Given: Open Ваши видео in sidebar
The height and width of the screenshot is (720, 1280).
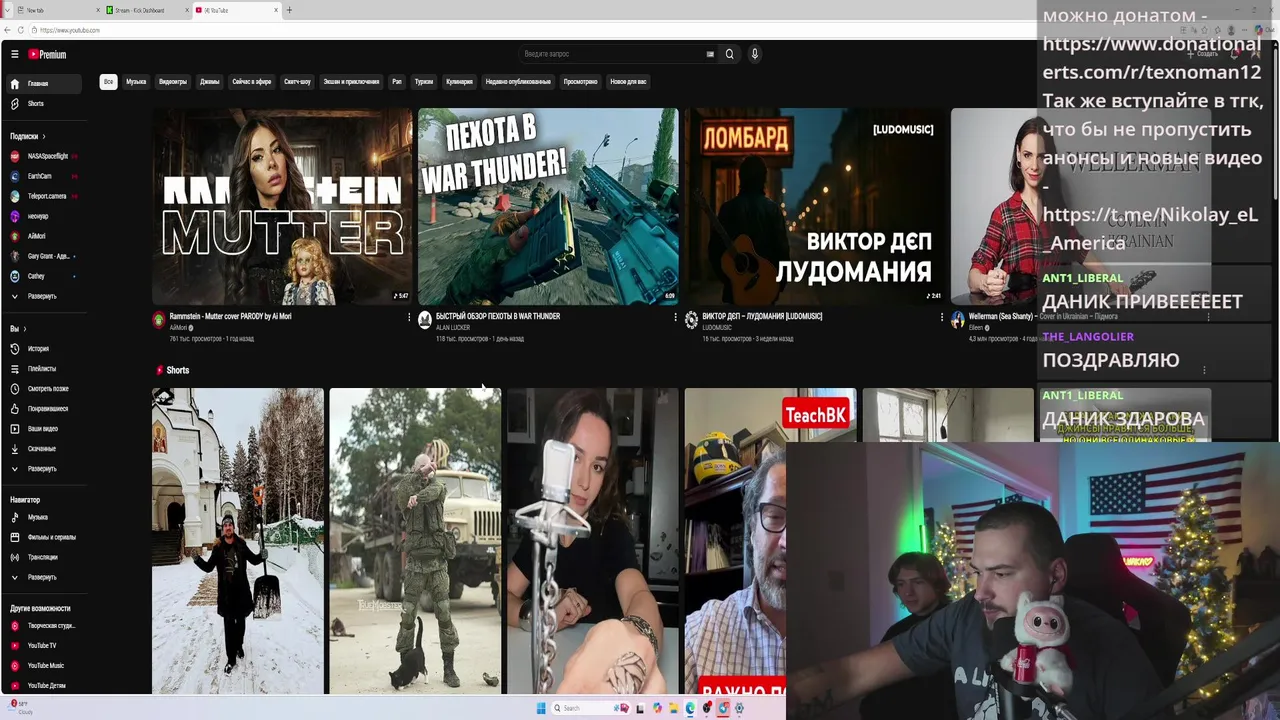Looking at the screenshot, I should click(x=43, y=429).
